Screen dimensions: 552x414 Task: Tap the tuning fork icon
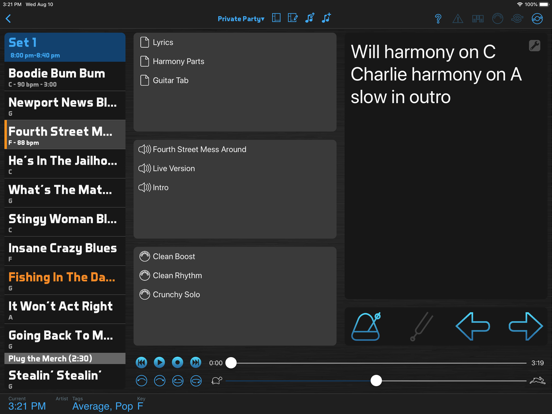[421, 326]
